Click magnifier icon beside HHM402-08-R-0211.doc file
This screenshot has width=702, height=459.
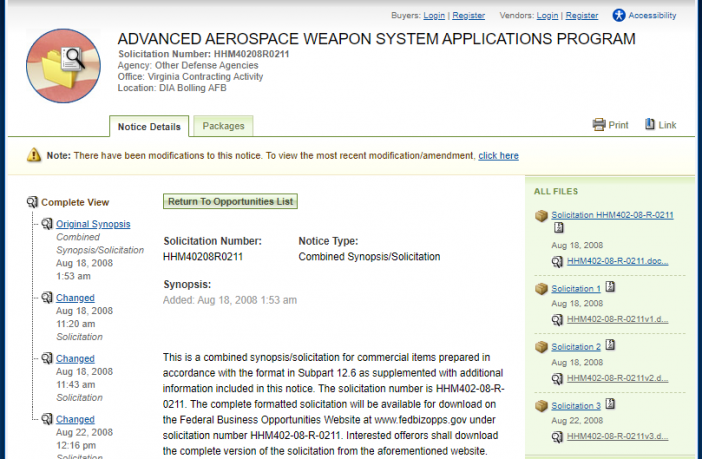click(x=557, y=262)
